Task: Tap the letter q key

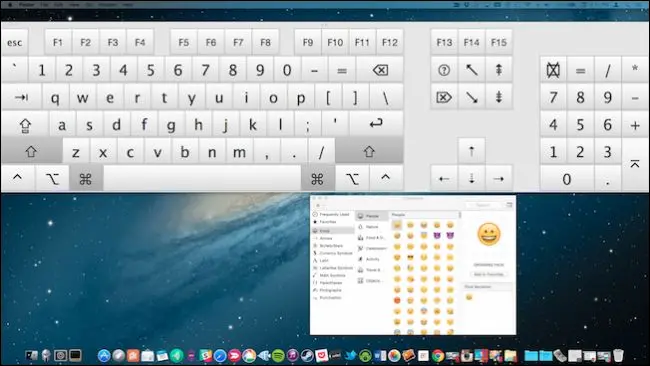Action: (x=55, y=97)
